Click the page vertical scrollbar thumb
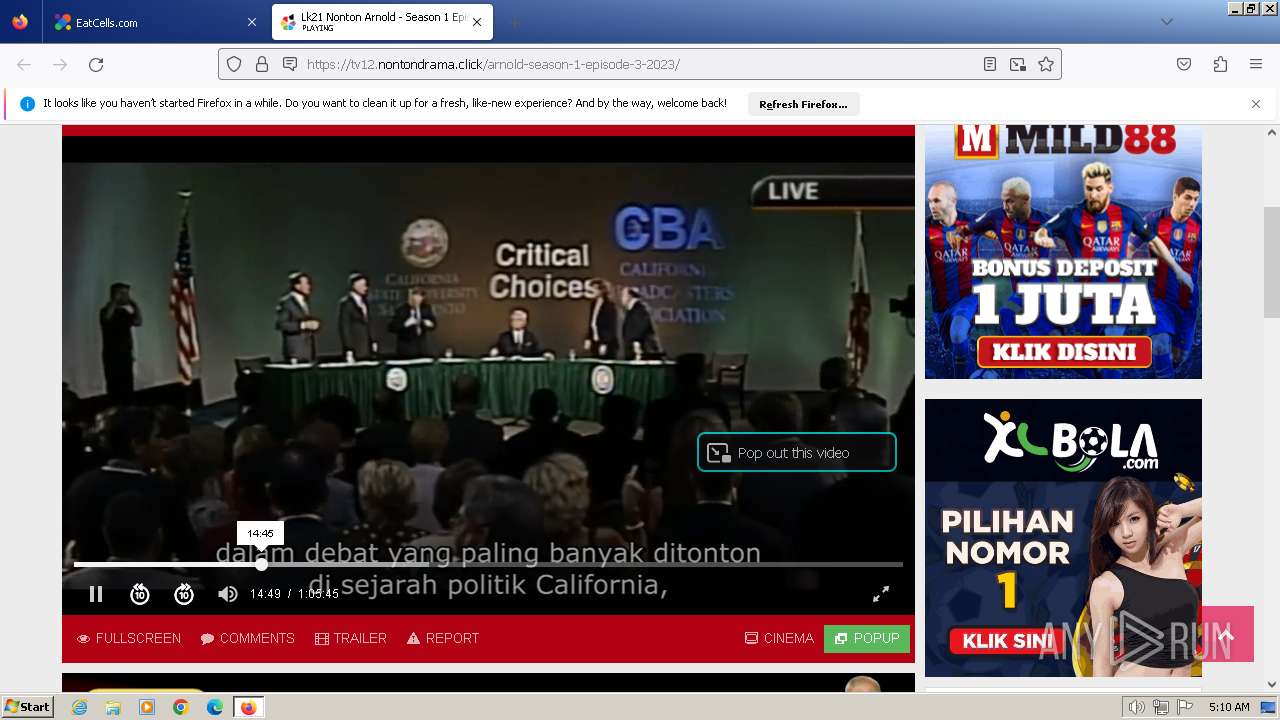 [x=1272, y=262]
